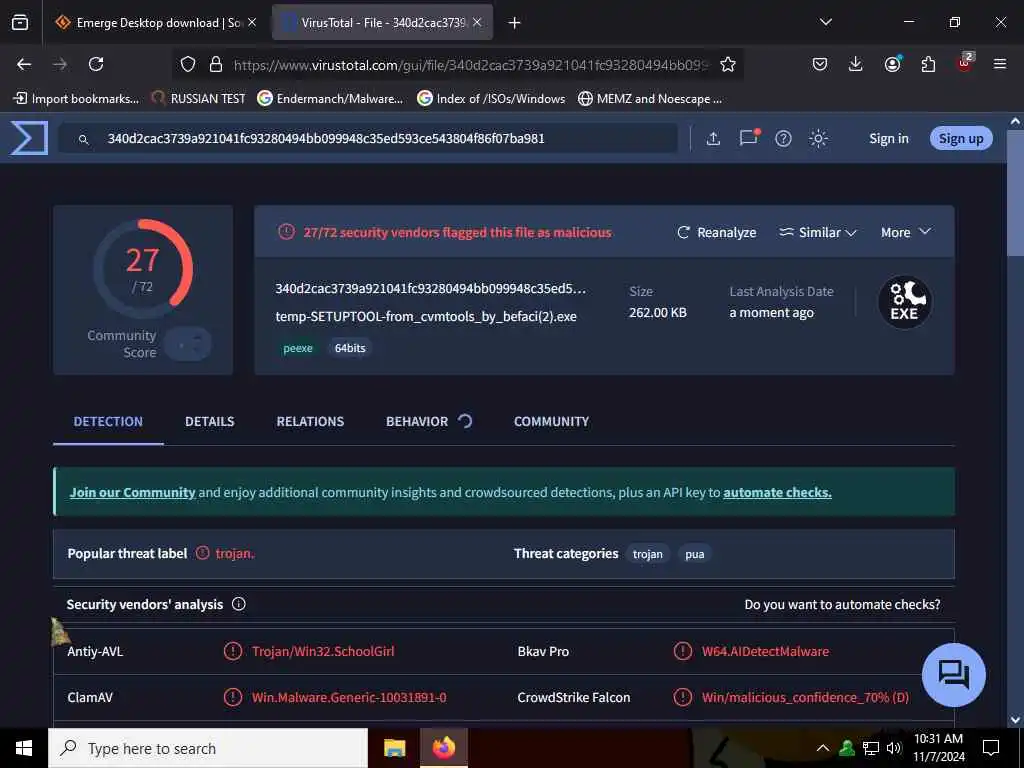The width and height of the screenshot is (1024, 768).
Task: Open File Explorer from the taskbar
Action: pos(394,748)
